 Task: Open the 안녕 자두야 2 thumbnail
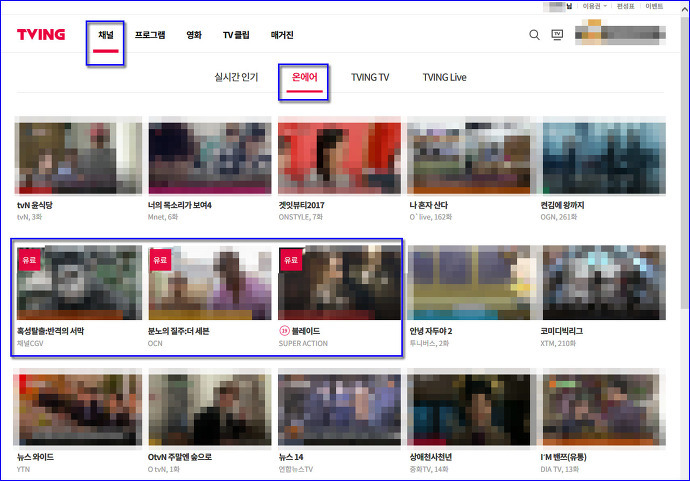point(469,283)
